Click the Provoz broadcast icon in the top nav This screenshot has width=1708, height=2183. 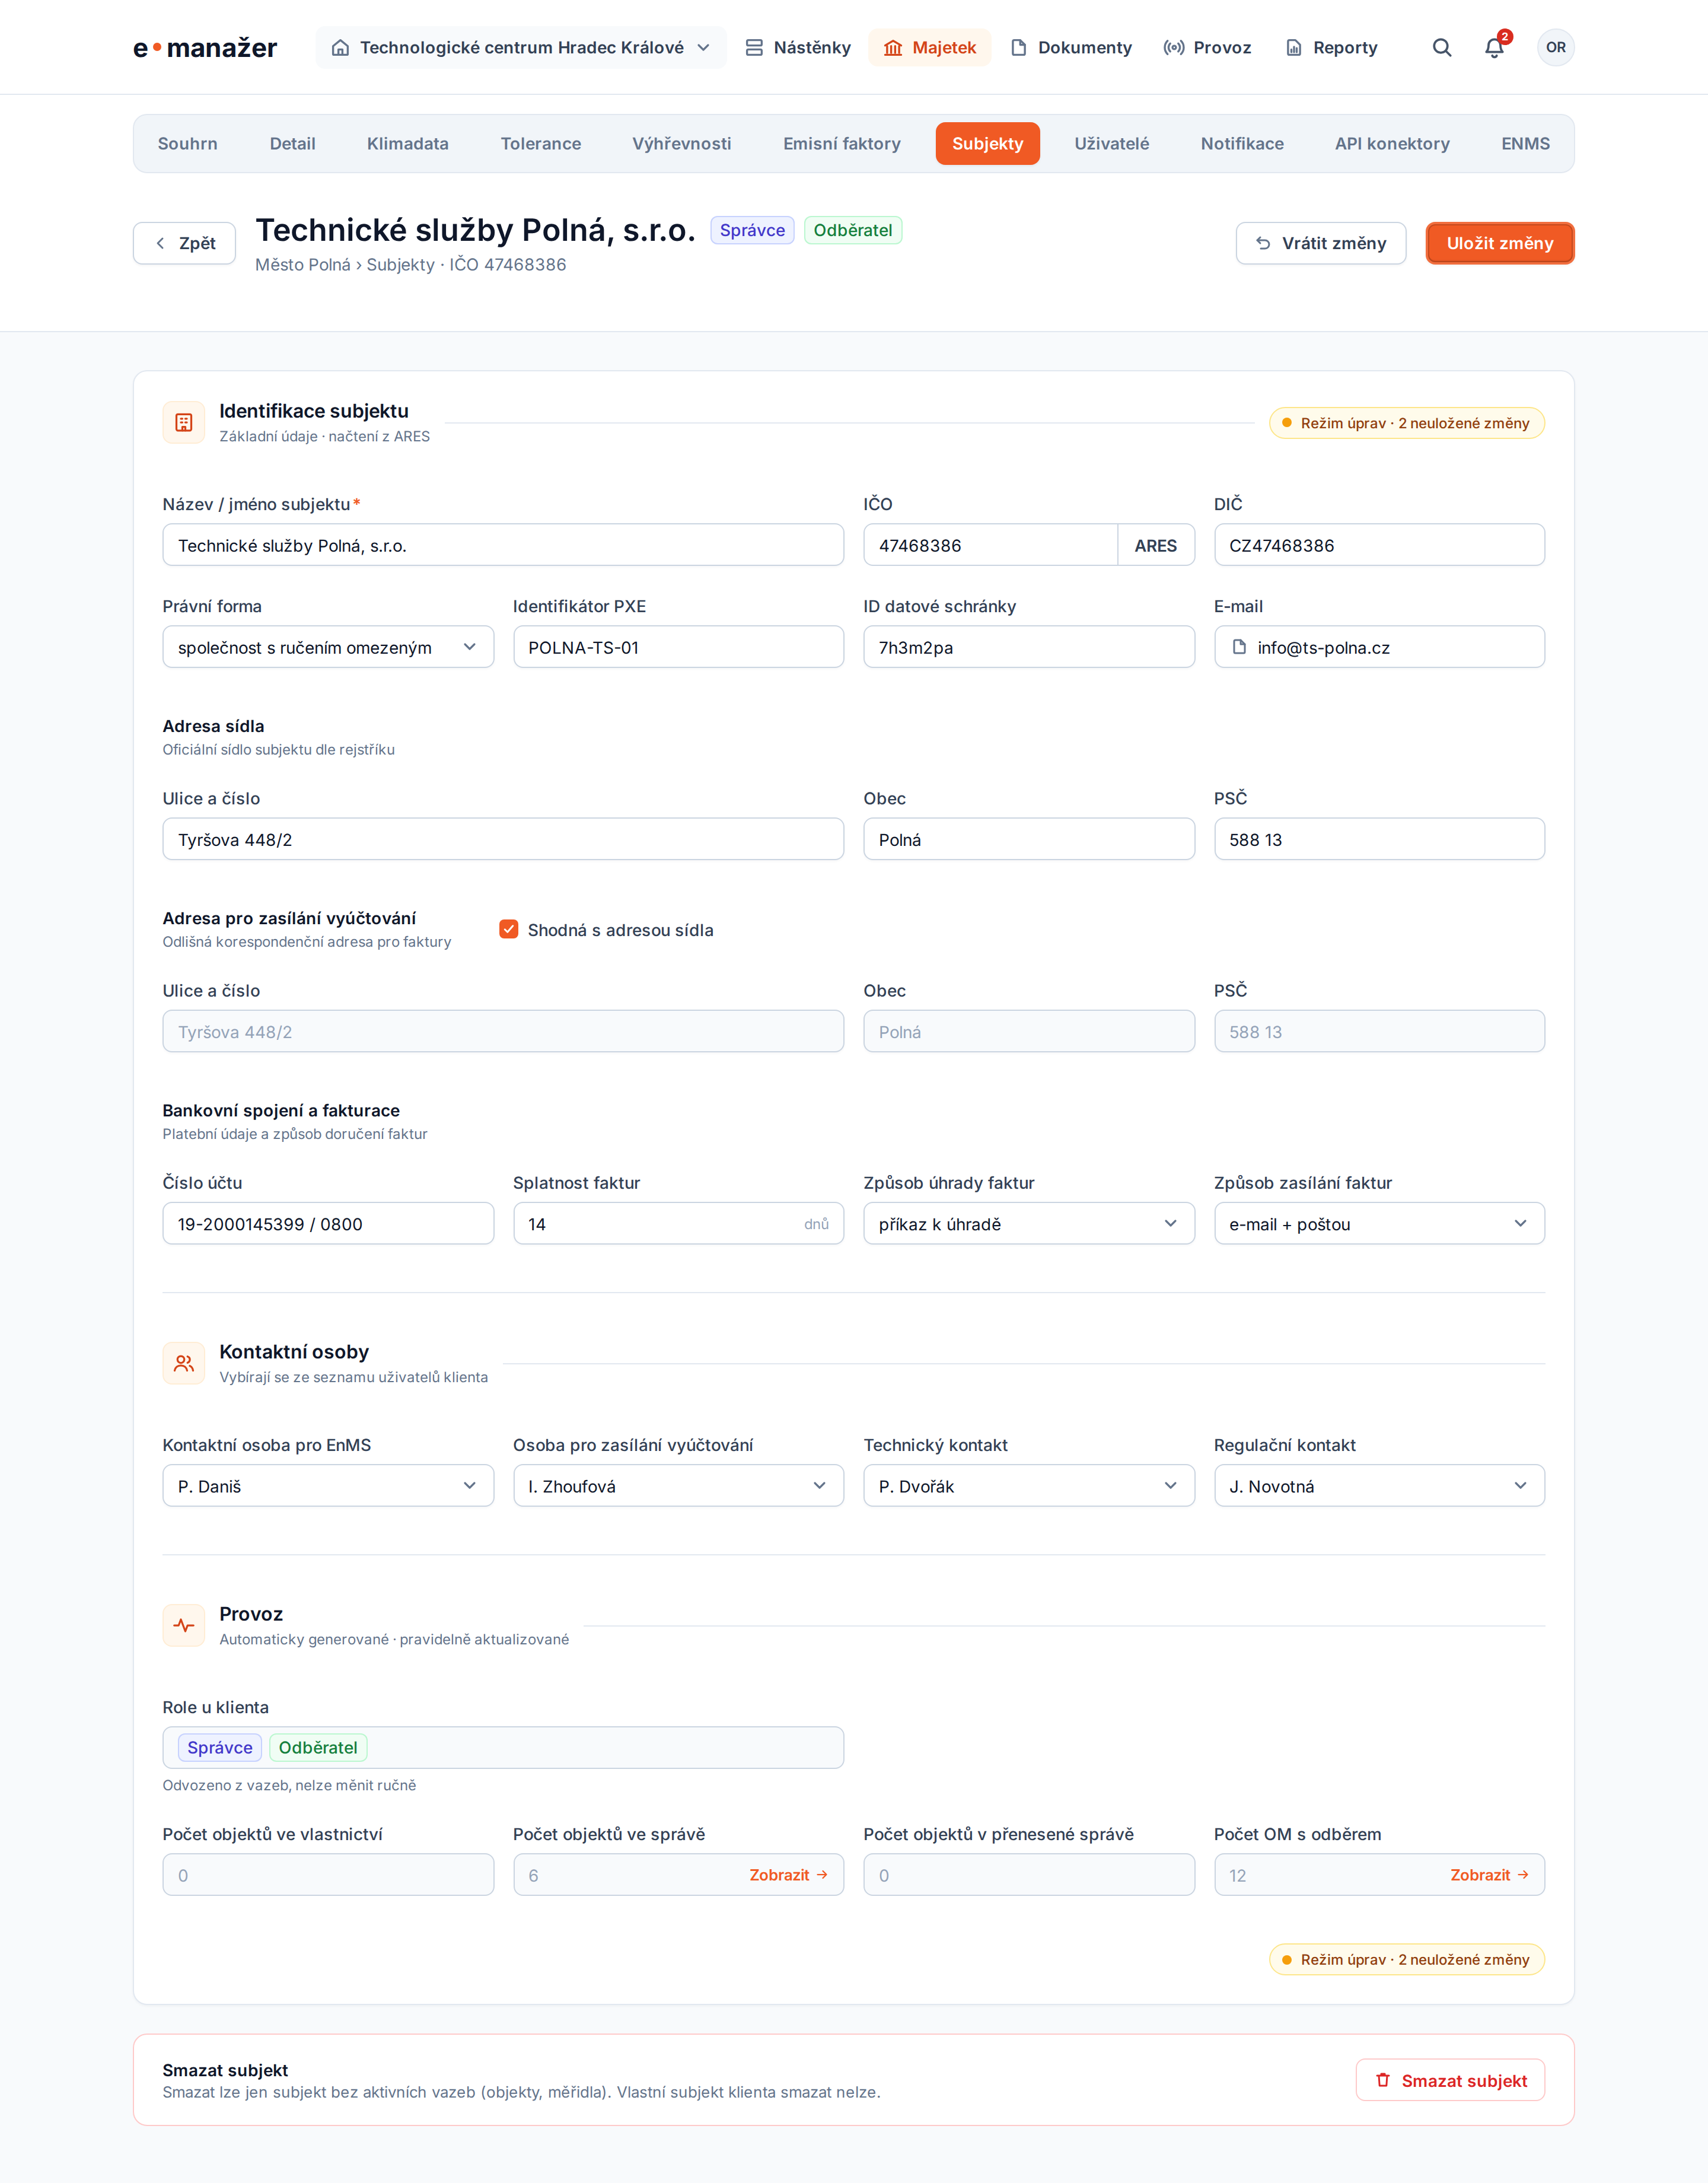(1174, 47)
